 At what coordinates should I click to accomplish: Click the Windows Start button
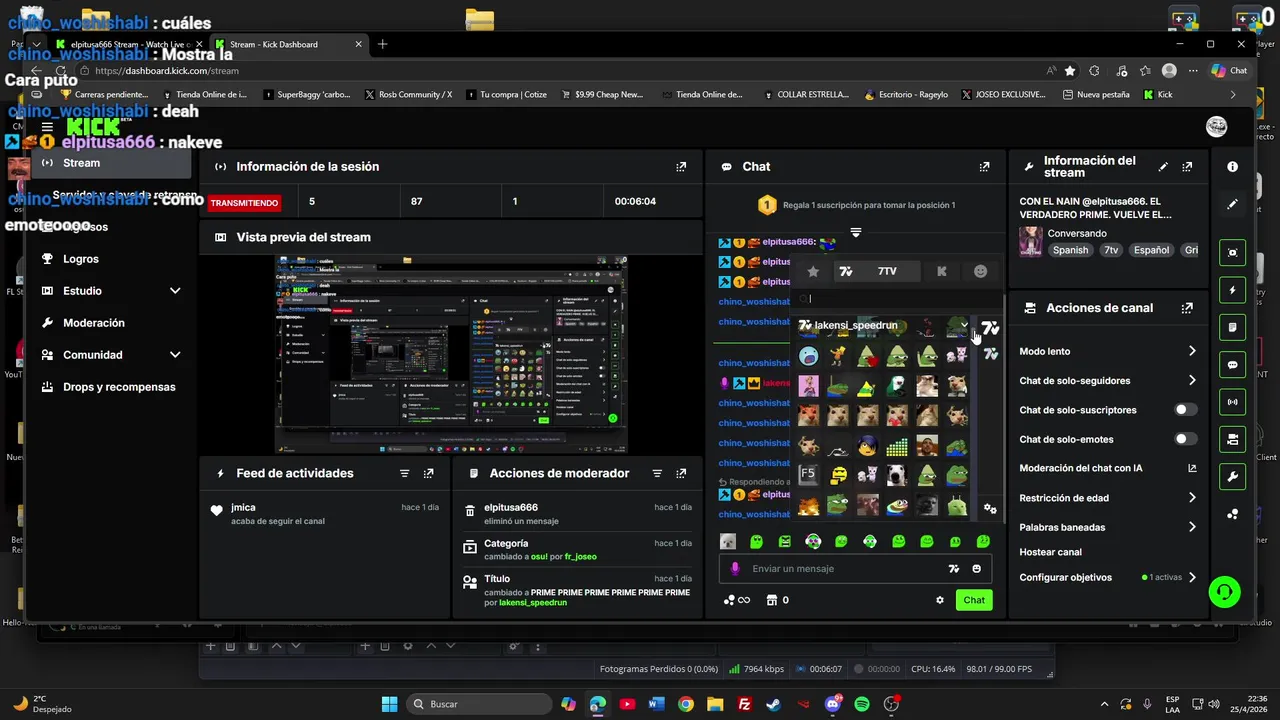[389, 704]
